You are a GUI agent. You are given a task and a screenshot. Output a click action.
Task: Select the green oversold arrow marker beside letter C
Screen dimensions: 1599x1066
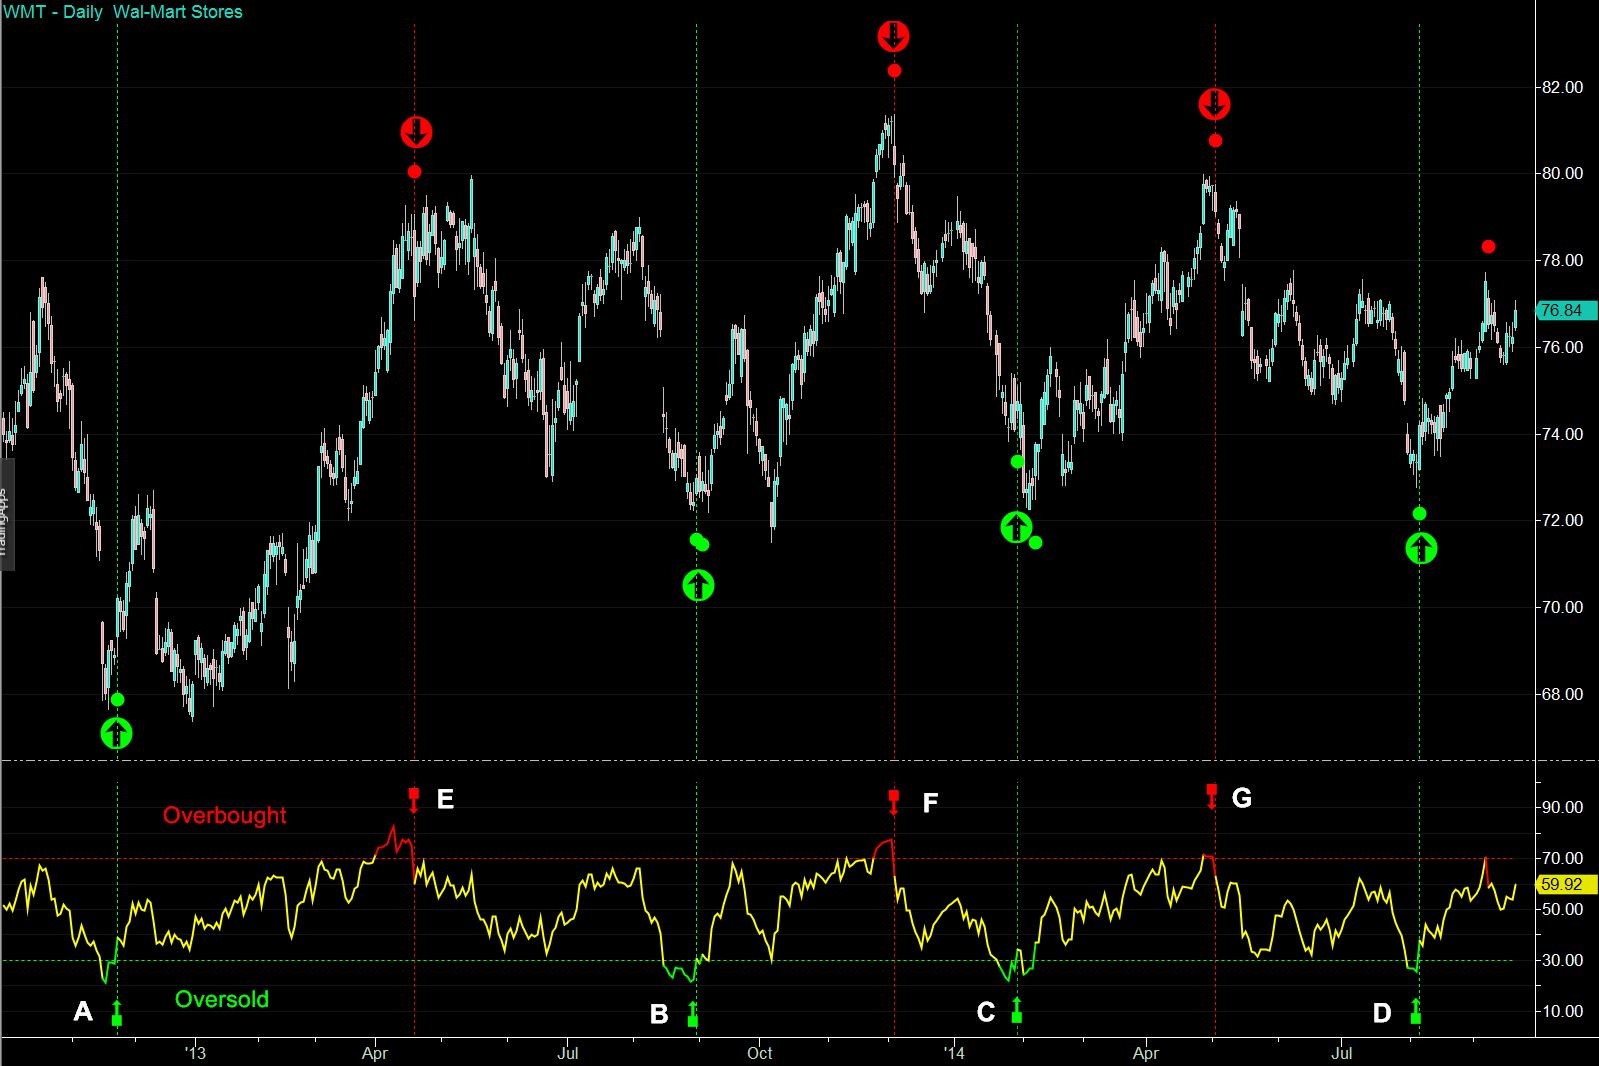[x=1017, y=1010]
